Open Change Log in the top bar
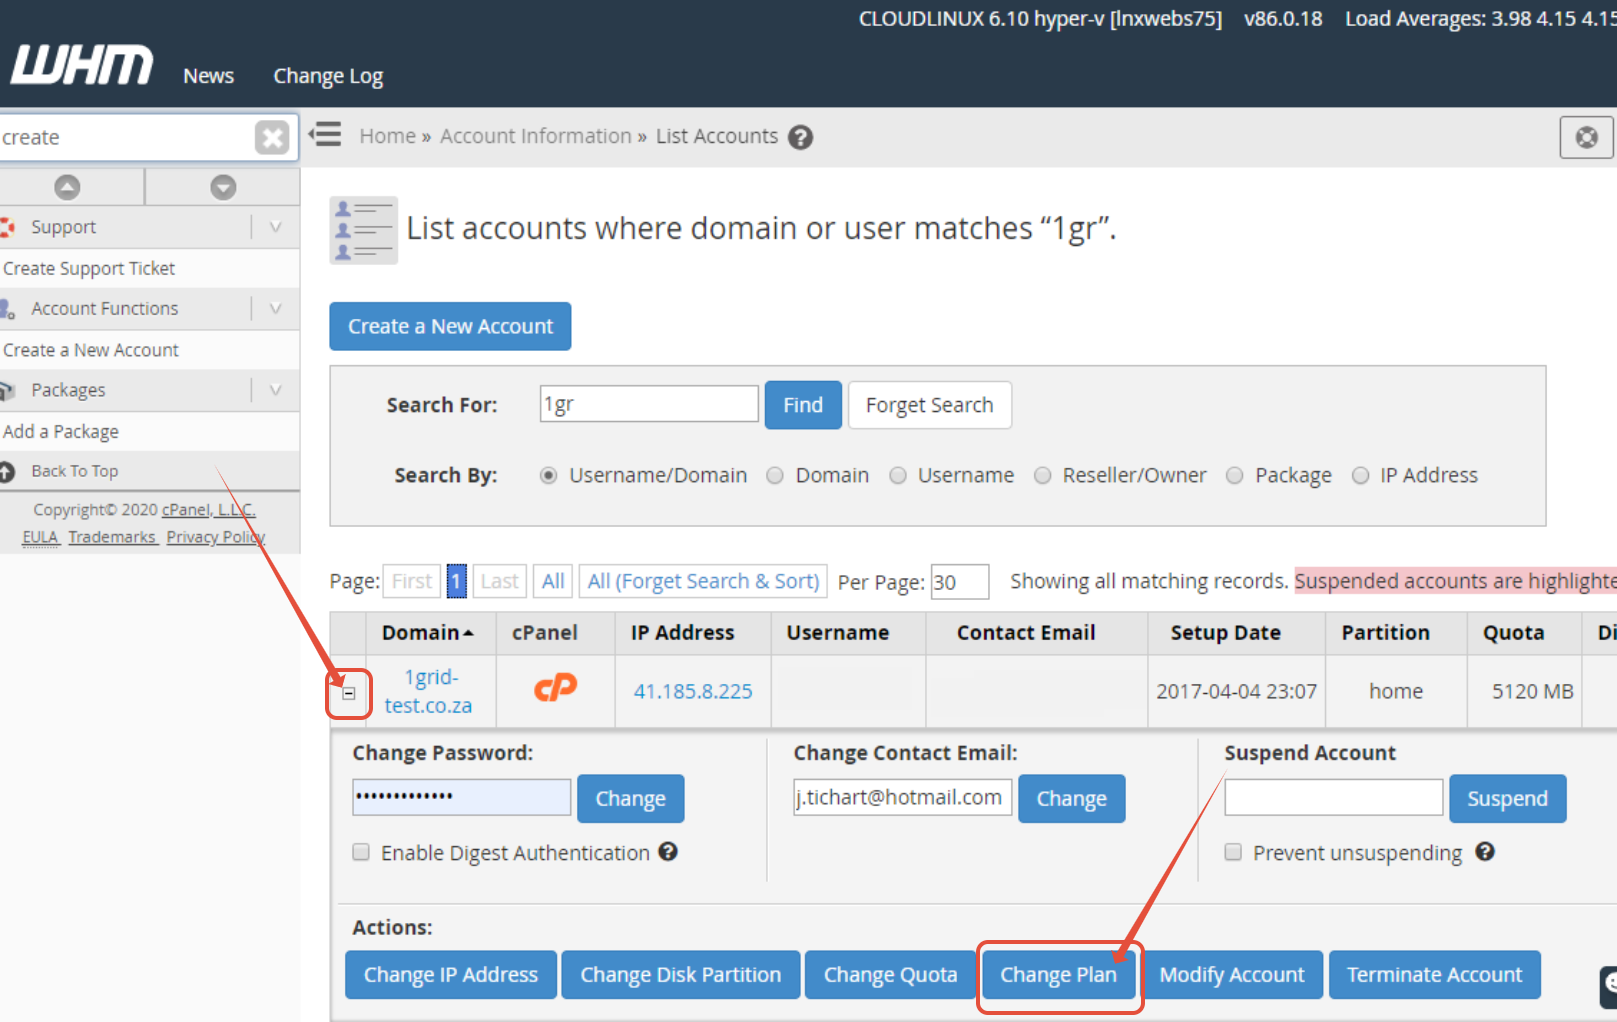 (328, 76)
